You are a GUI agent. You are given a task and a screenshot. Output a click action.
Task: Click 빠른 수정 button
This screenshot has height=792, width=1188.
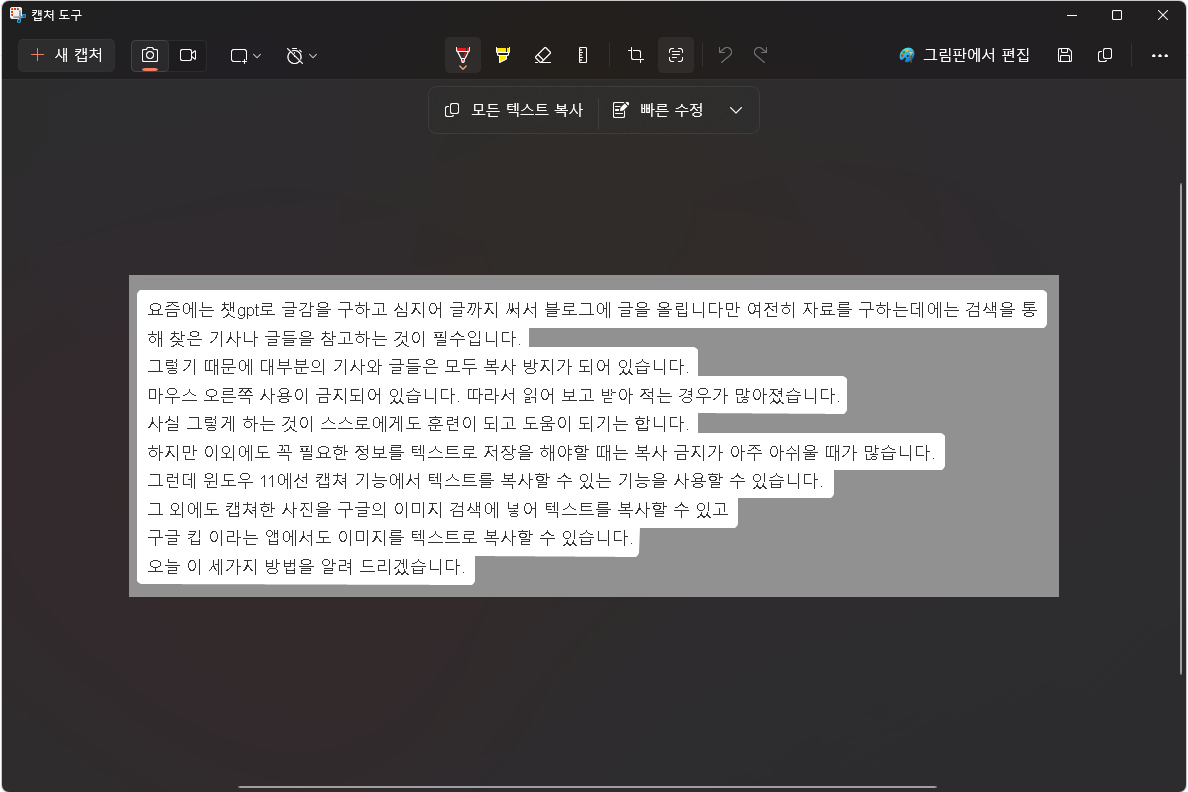click(657, 110)
